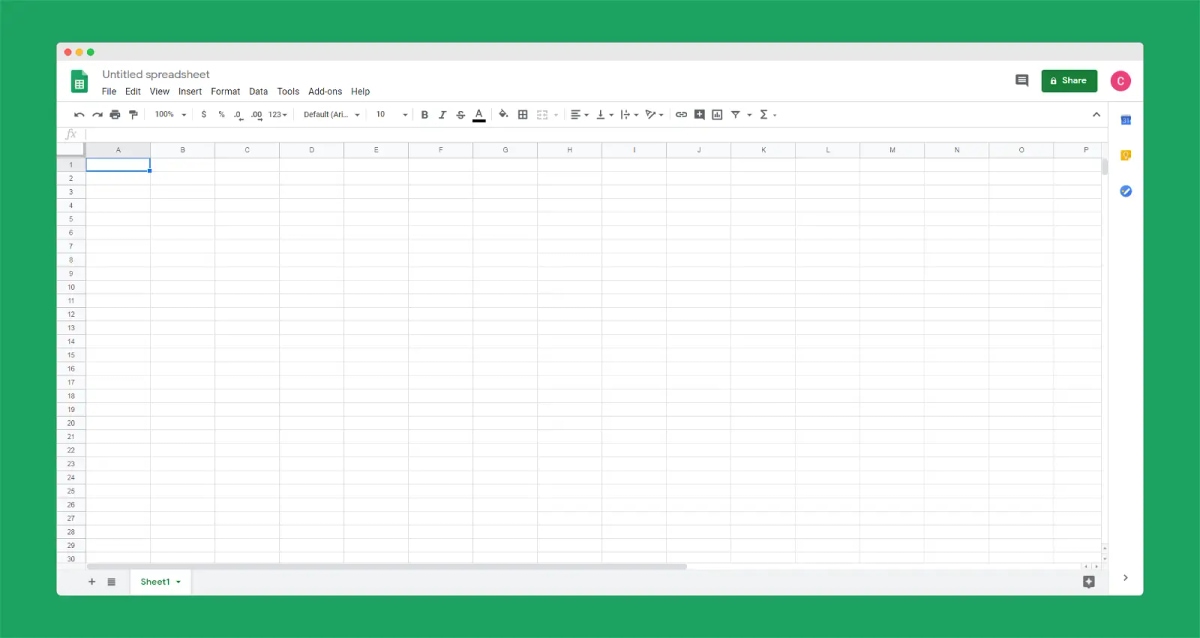The height and width of the screenshot is (638, 1200).
Task: Go to Sheets home via green logo
Action: tap(79, 81)
